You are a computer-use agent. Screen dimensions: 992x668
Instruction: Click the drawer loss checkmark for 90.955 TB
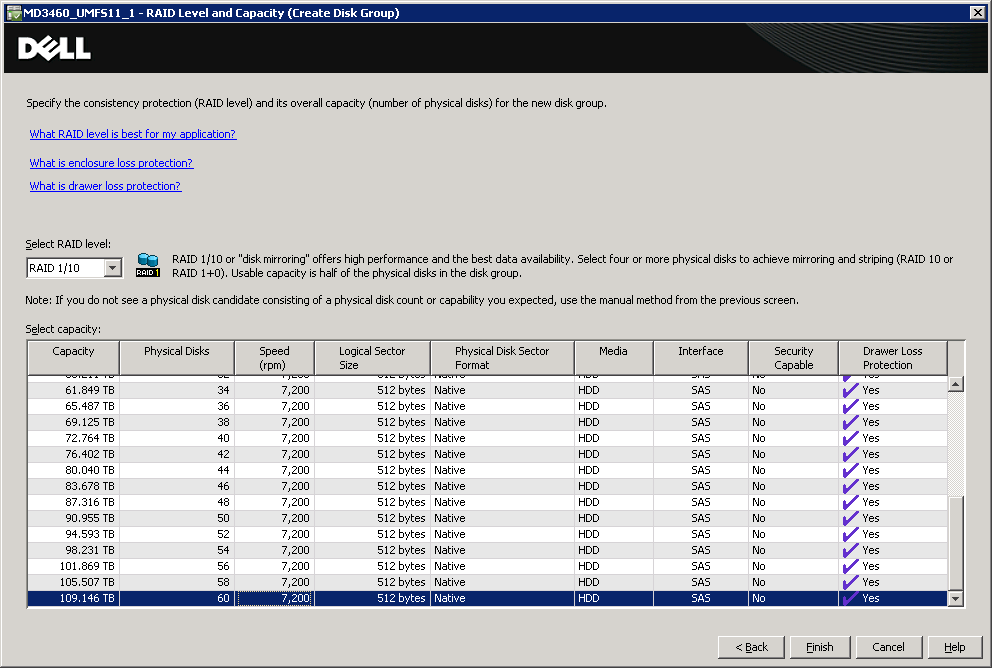[x=850, y=518]
